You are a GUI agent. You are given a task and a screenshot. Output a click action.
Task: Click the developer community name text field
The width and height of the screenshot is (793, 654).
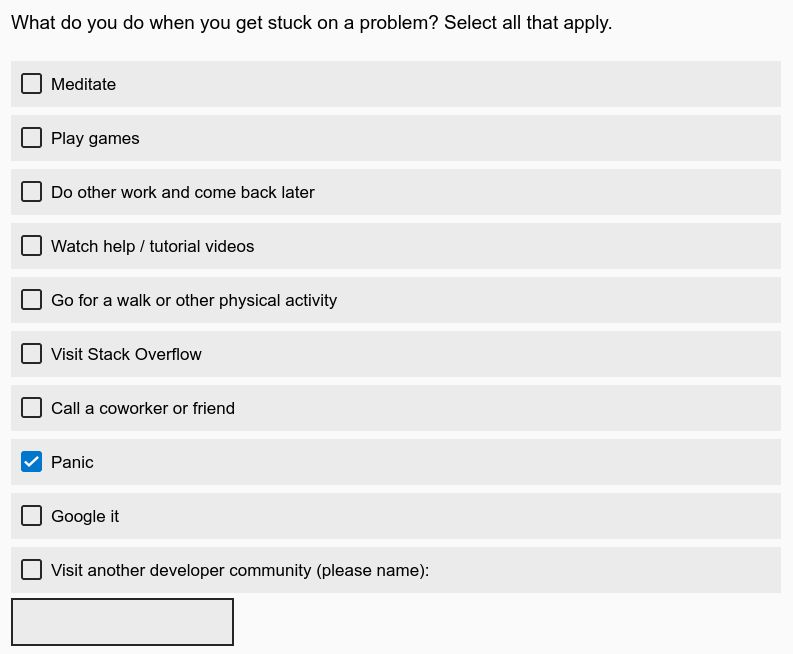(122, 622)
